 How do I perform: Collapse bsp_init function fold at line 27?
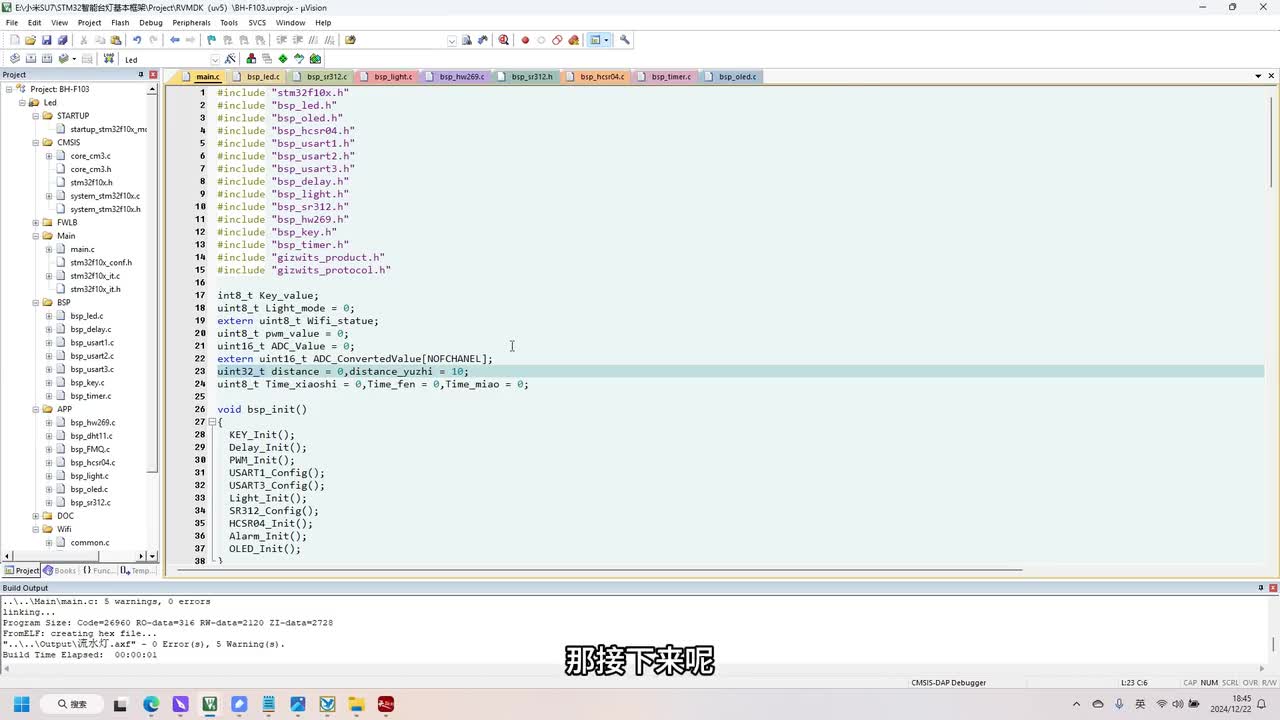212,422
